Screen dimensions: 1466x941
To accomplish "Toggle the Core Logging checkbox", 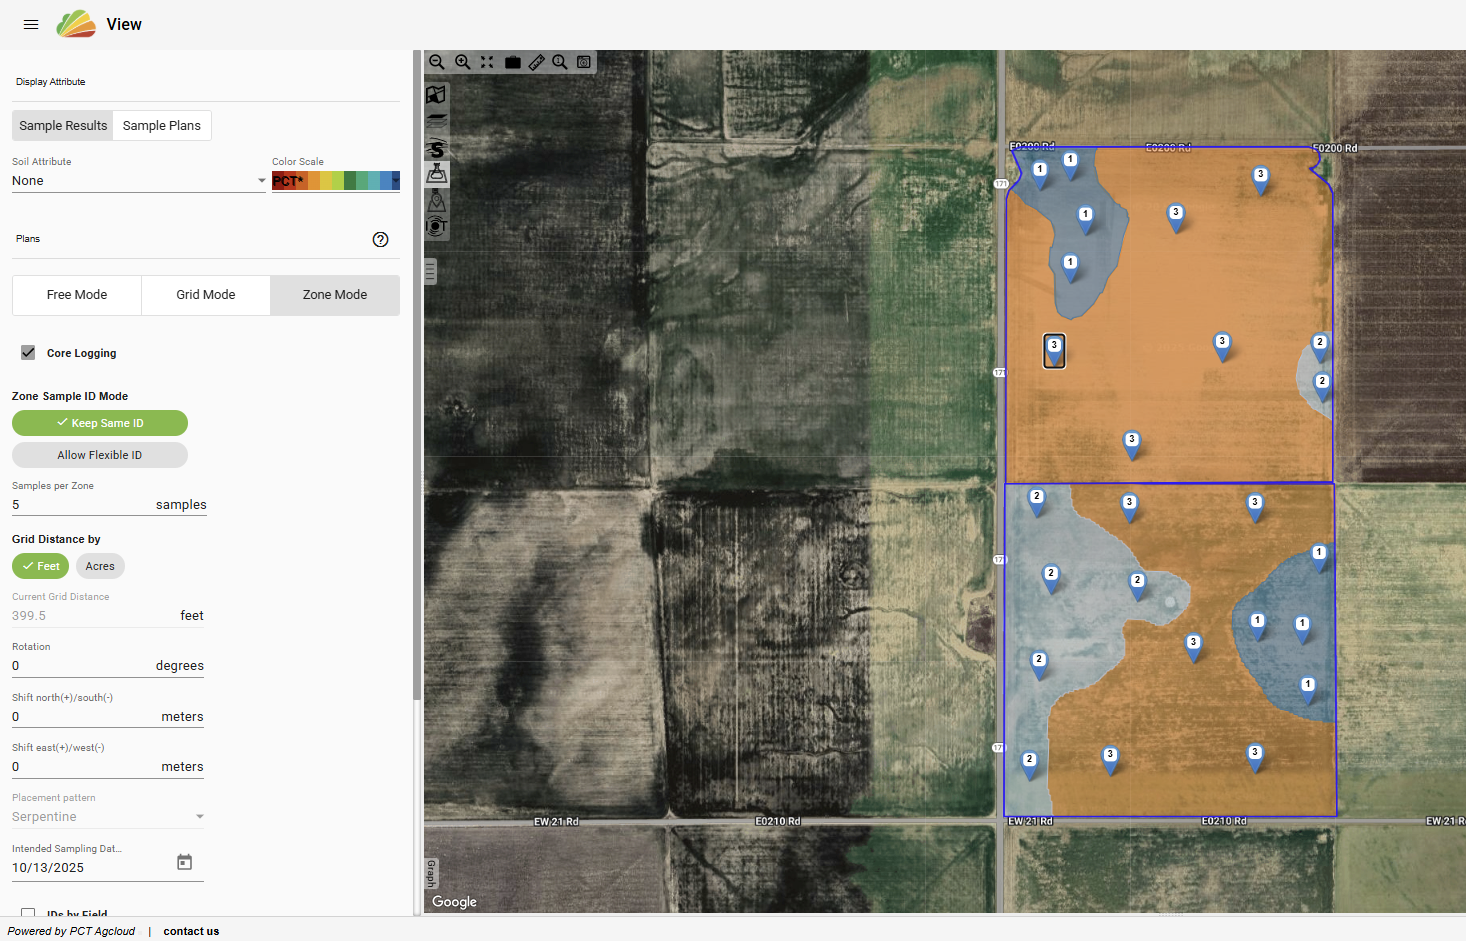I will point(28,353).
